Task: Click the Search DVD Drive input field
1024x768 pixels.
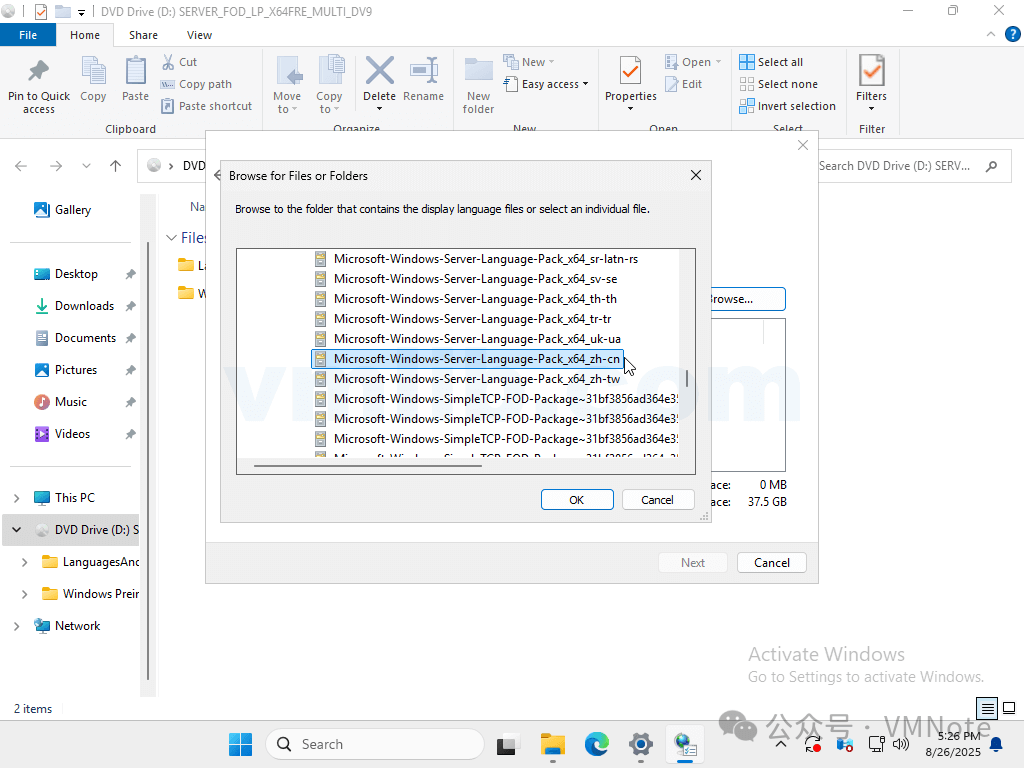Action: pyautogui.click(x=895, y=166)
